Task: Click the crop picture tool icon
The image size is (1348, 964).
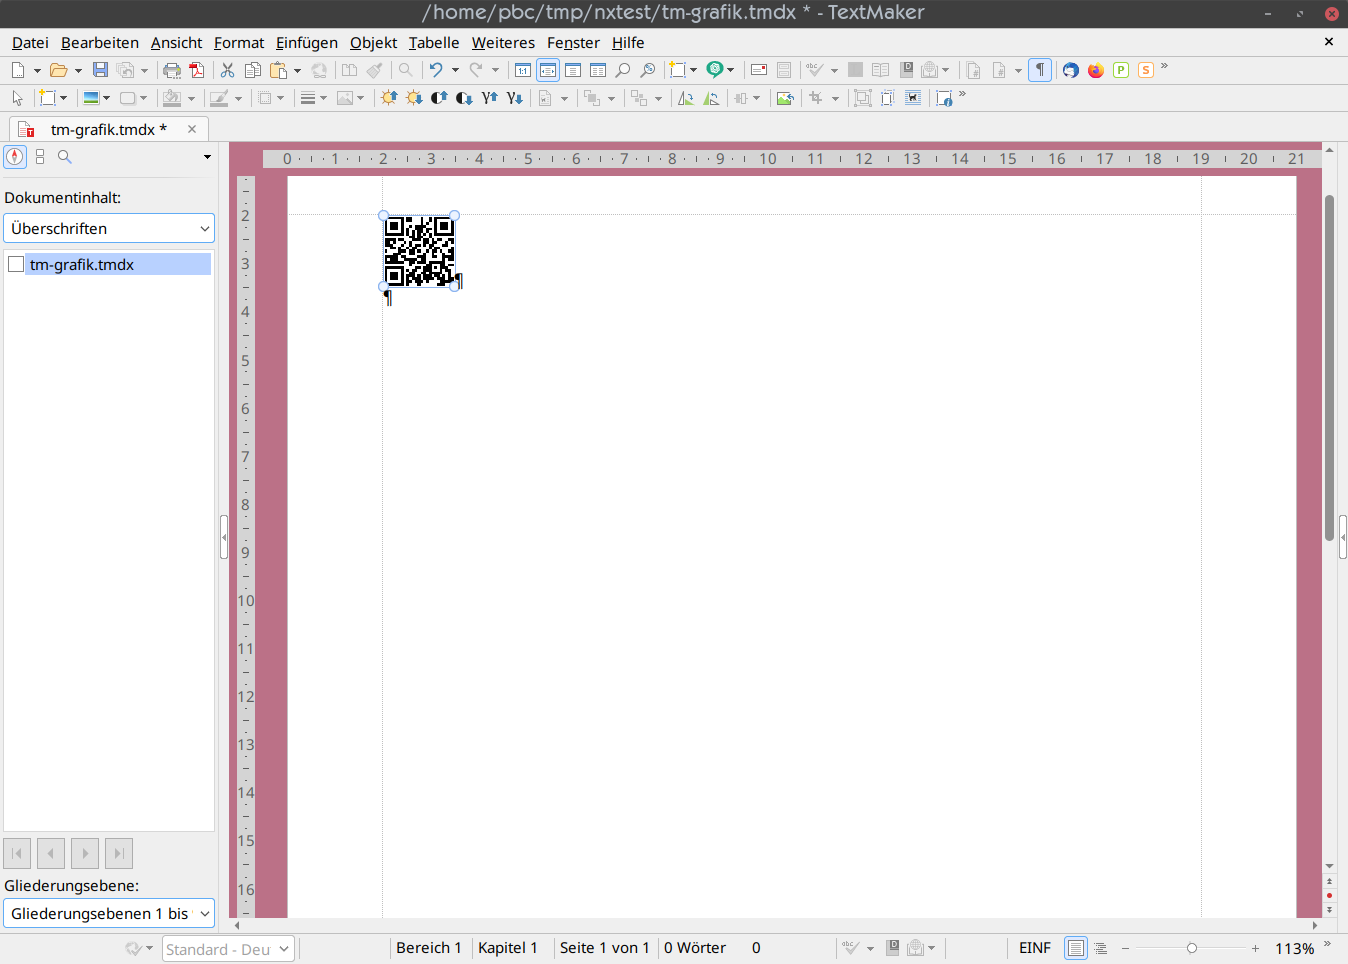Action: (816, 98)
